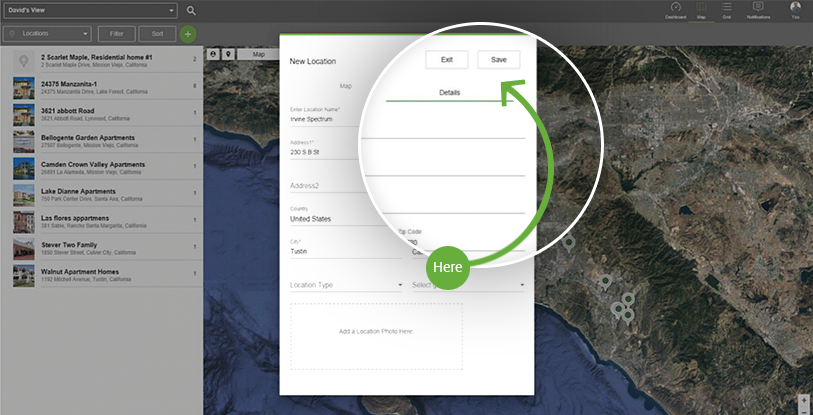Viewport: 813px width, 415px height.
Task: Select the 24375 Manzanita-1 location
Action: tap(106, 88)
